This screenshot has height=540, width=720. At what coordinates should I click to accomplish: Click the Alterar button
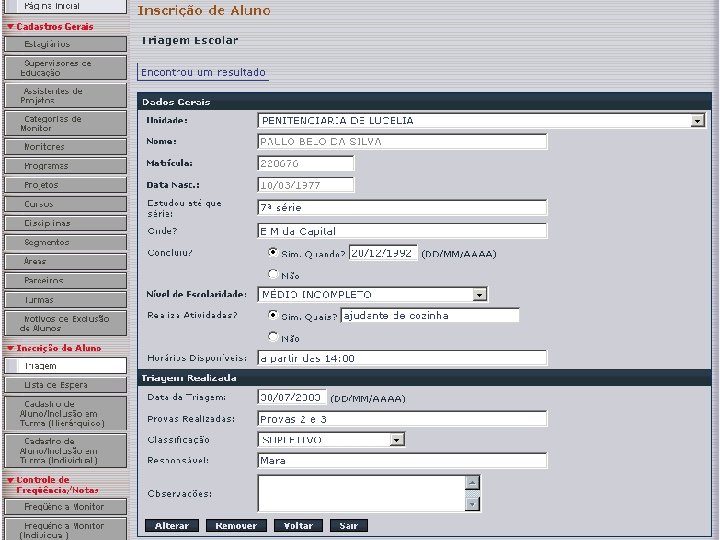pos(172,526)
